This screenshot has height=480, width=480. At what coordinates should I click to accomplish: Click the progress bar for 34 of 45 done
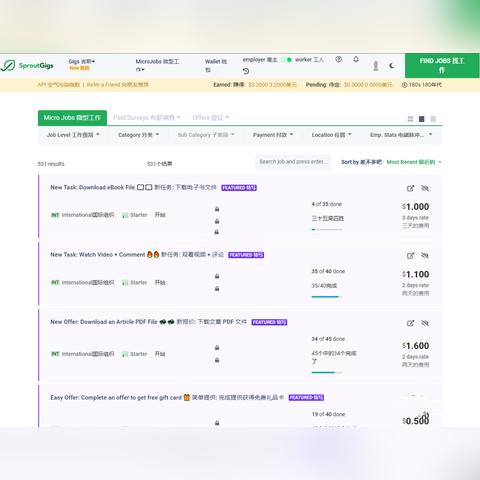click(327, 372)
